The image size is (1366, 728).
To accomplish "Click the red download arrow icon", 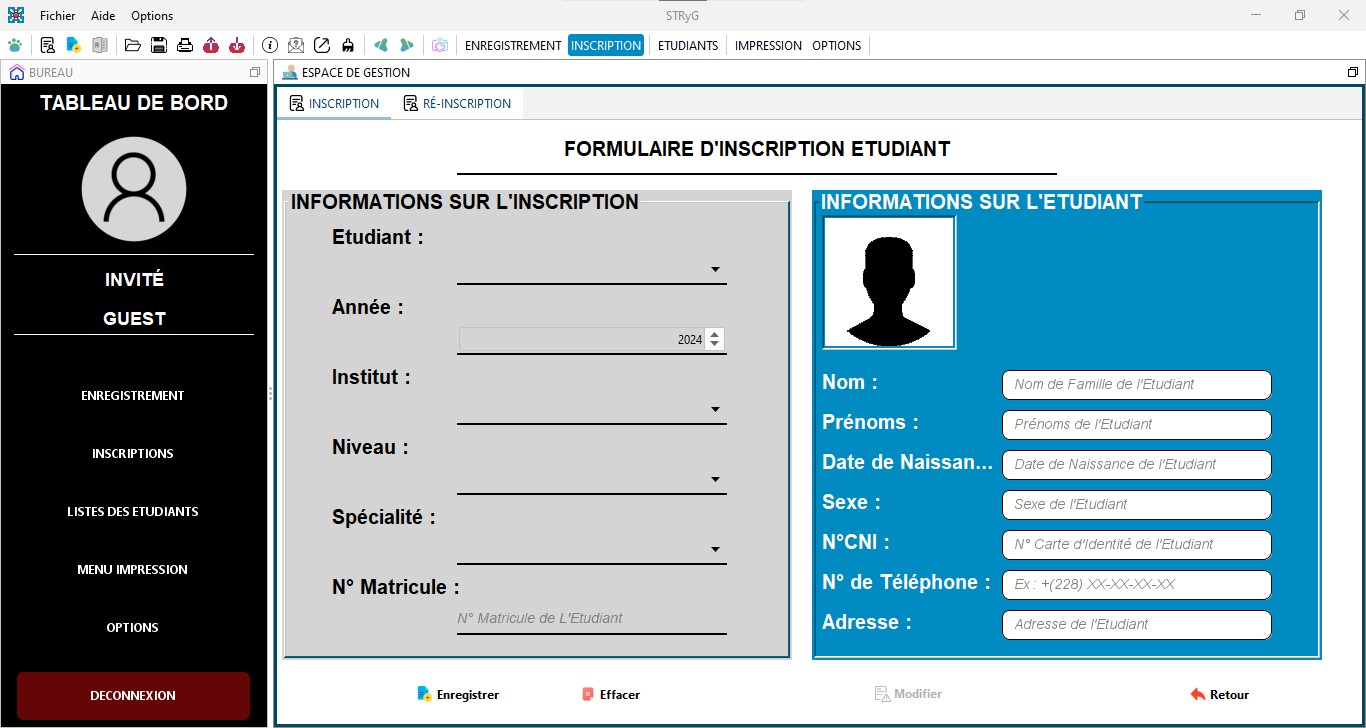I will tap(237, 45).
